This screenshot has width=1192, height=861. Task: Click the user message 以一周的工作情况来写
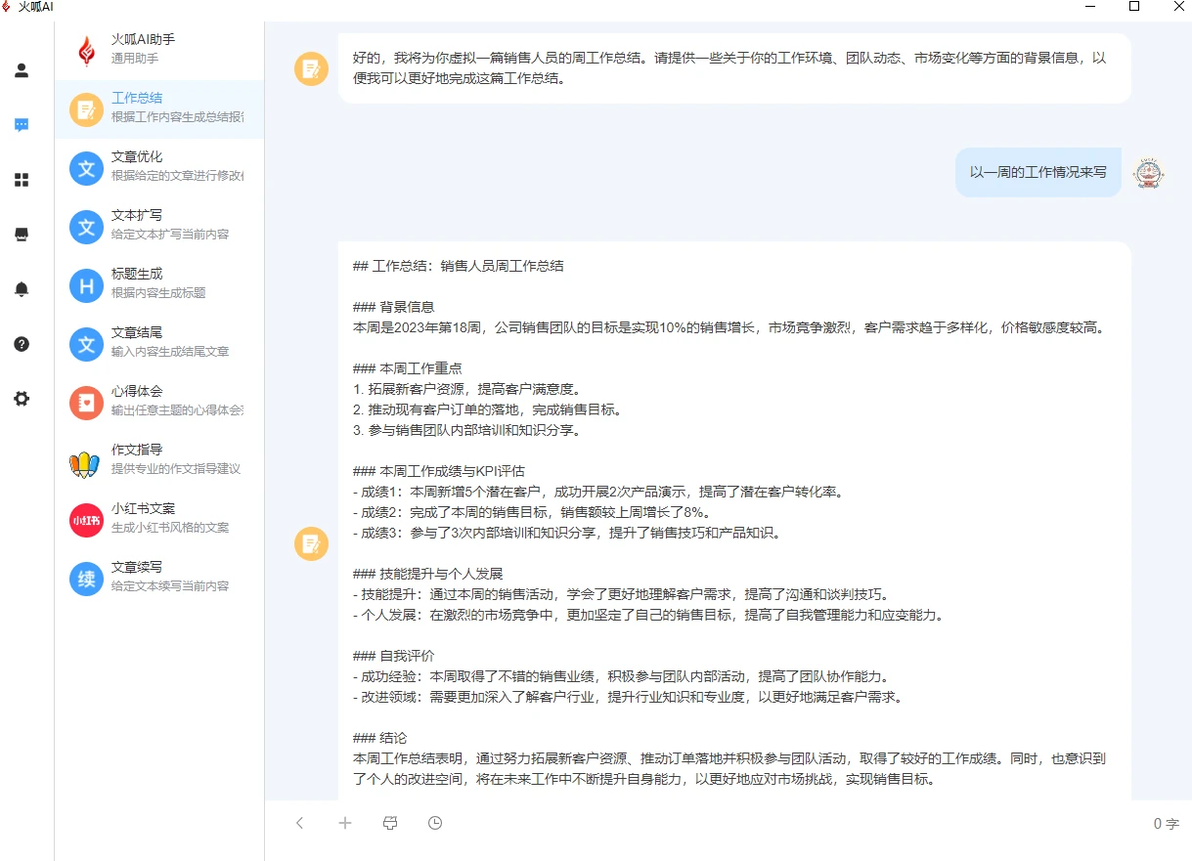tap(1038, 173)
